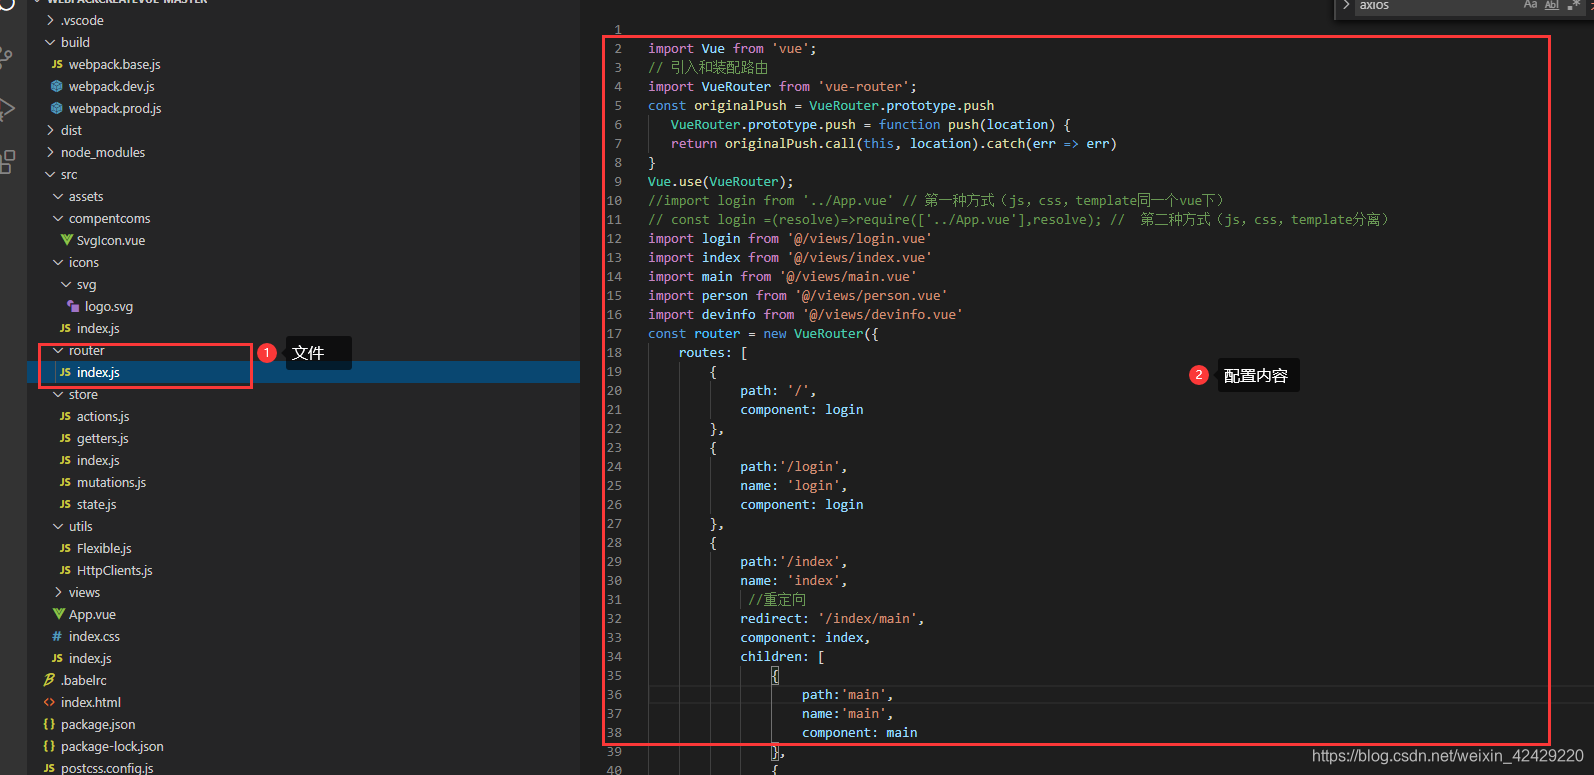Click JS icon of router index.js
Screen dimensions: 1594x775
[x=65, y=372]
